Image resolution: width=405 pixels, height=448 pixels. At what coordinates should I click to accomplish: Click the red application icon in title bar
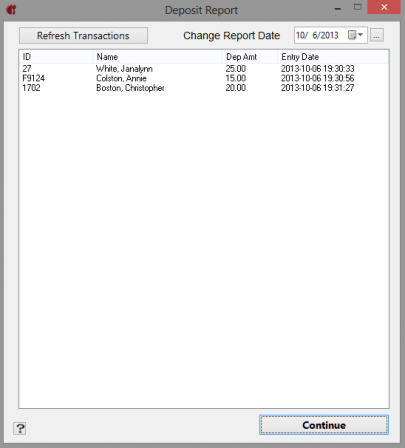[x=11, y=10]
